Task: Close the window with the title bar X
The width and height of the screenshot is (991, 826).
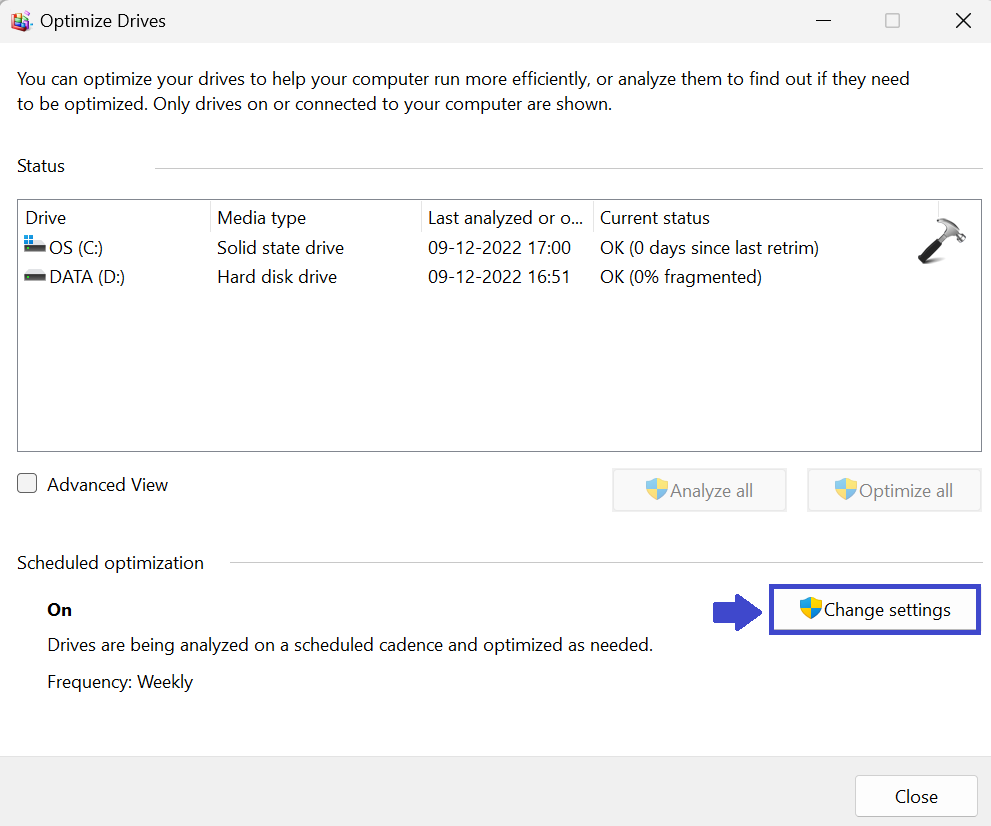Action: pyautogui.click(x=963, y=21)
